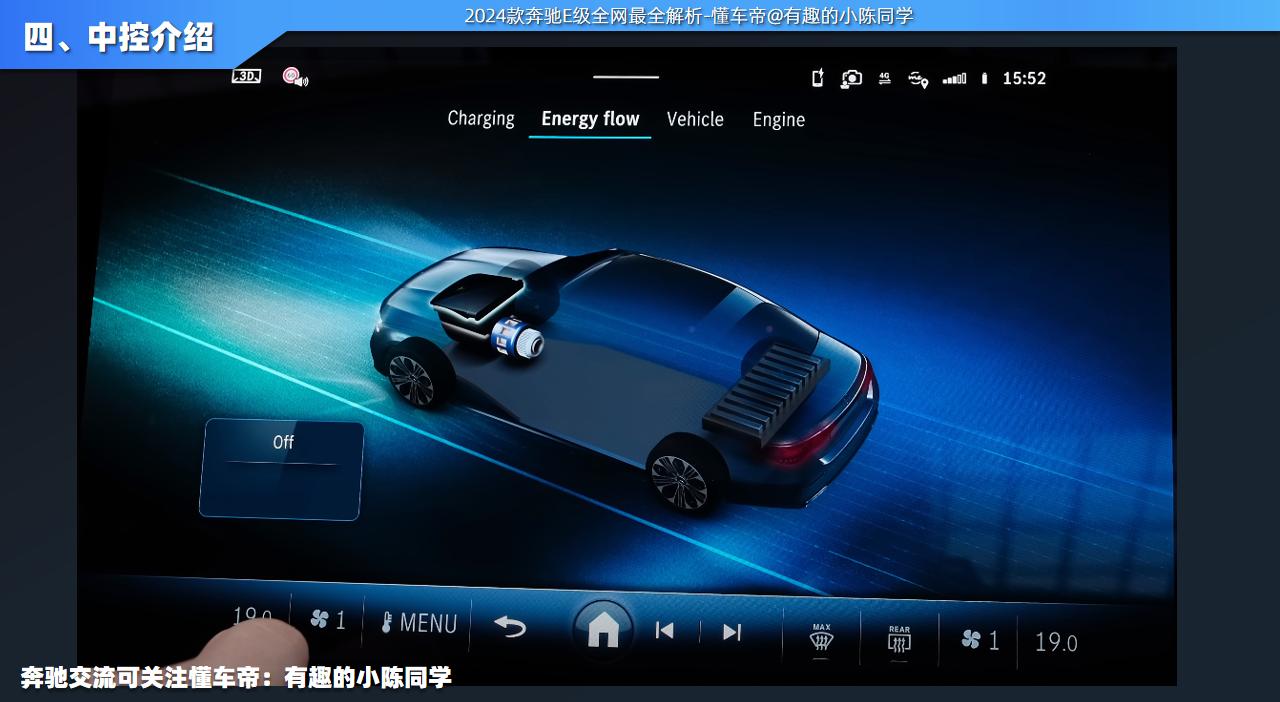Tap the Off status panel
1280x702 pixels.
282,469
